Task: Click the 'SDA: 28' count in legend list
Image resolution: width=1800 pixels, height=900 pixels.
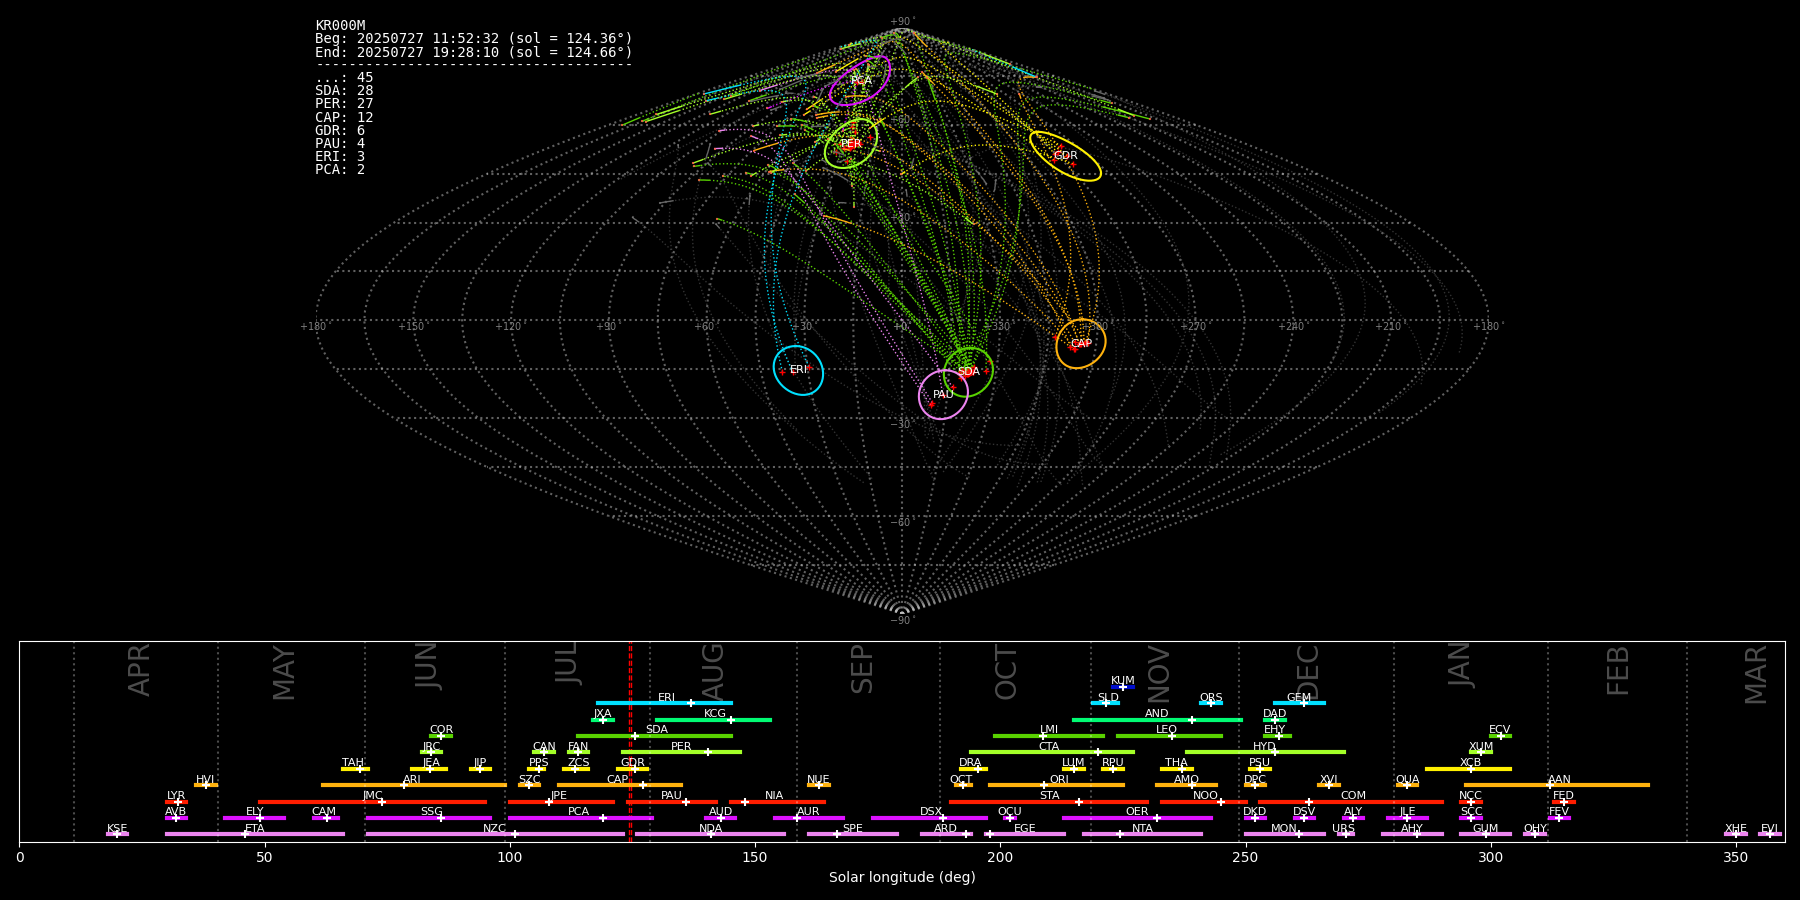Action: pos(344,91)
